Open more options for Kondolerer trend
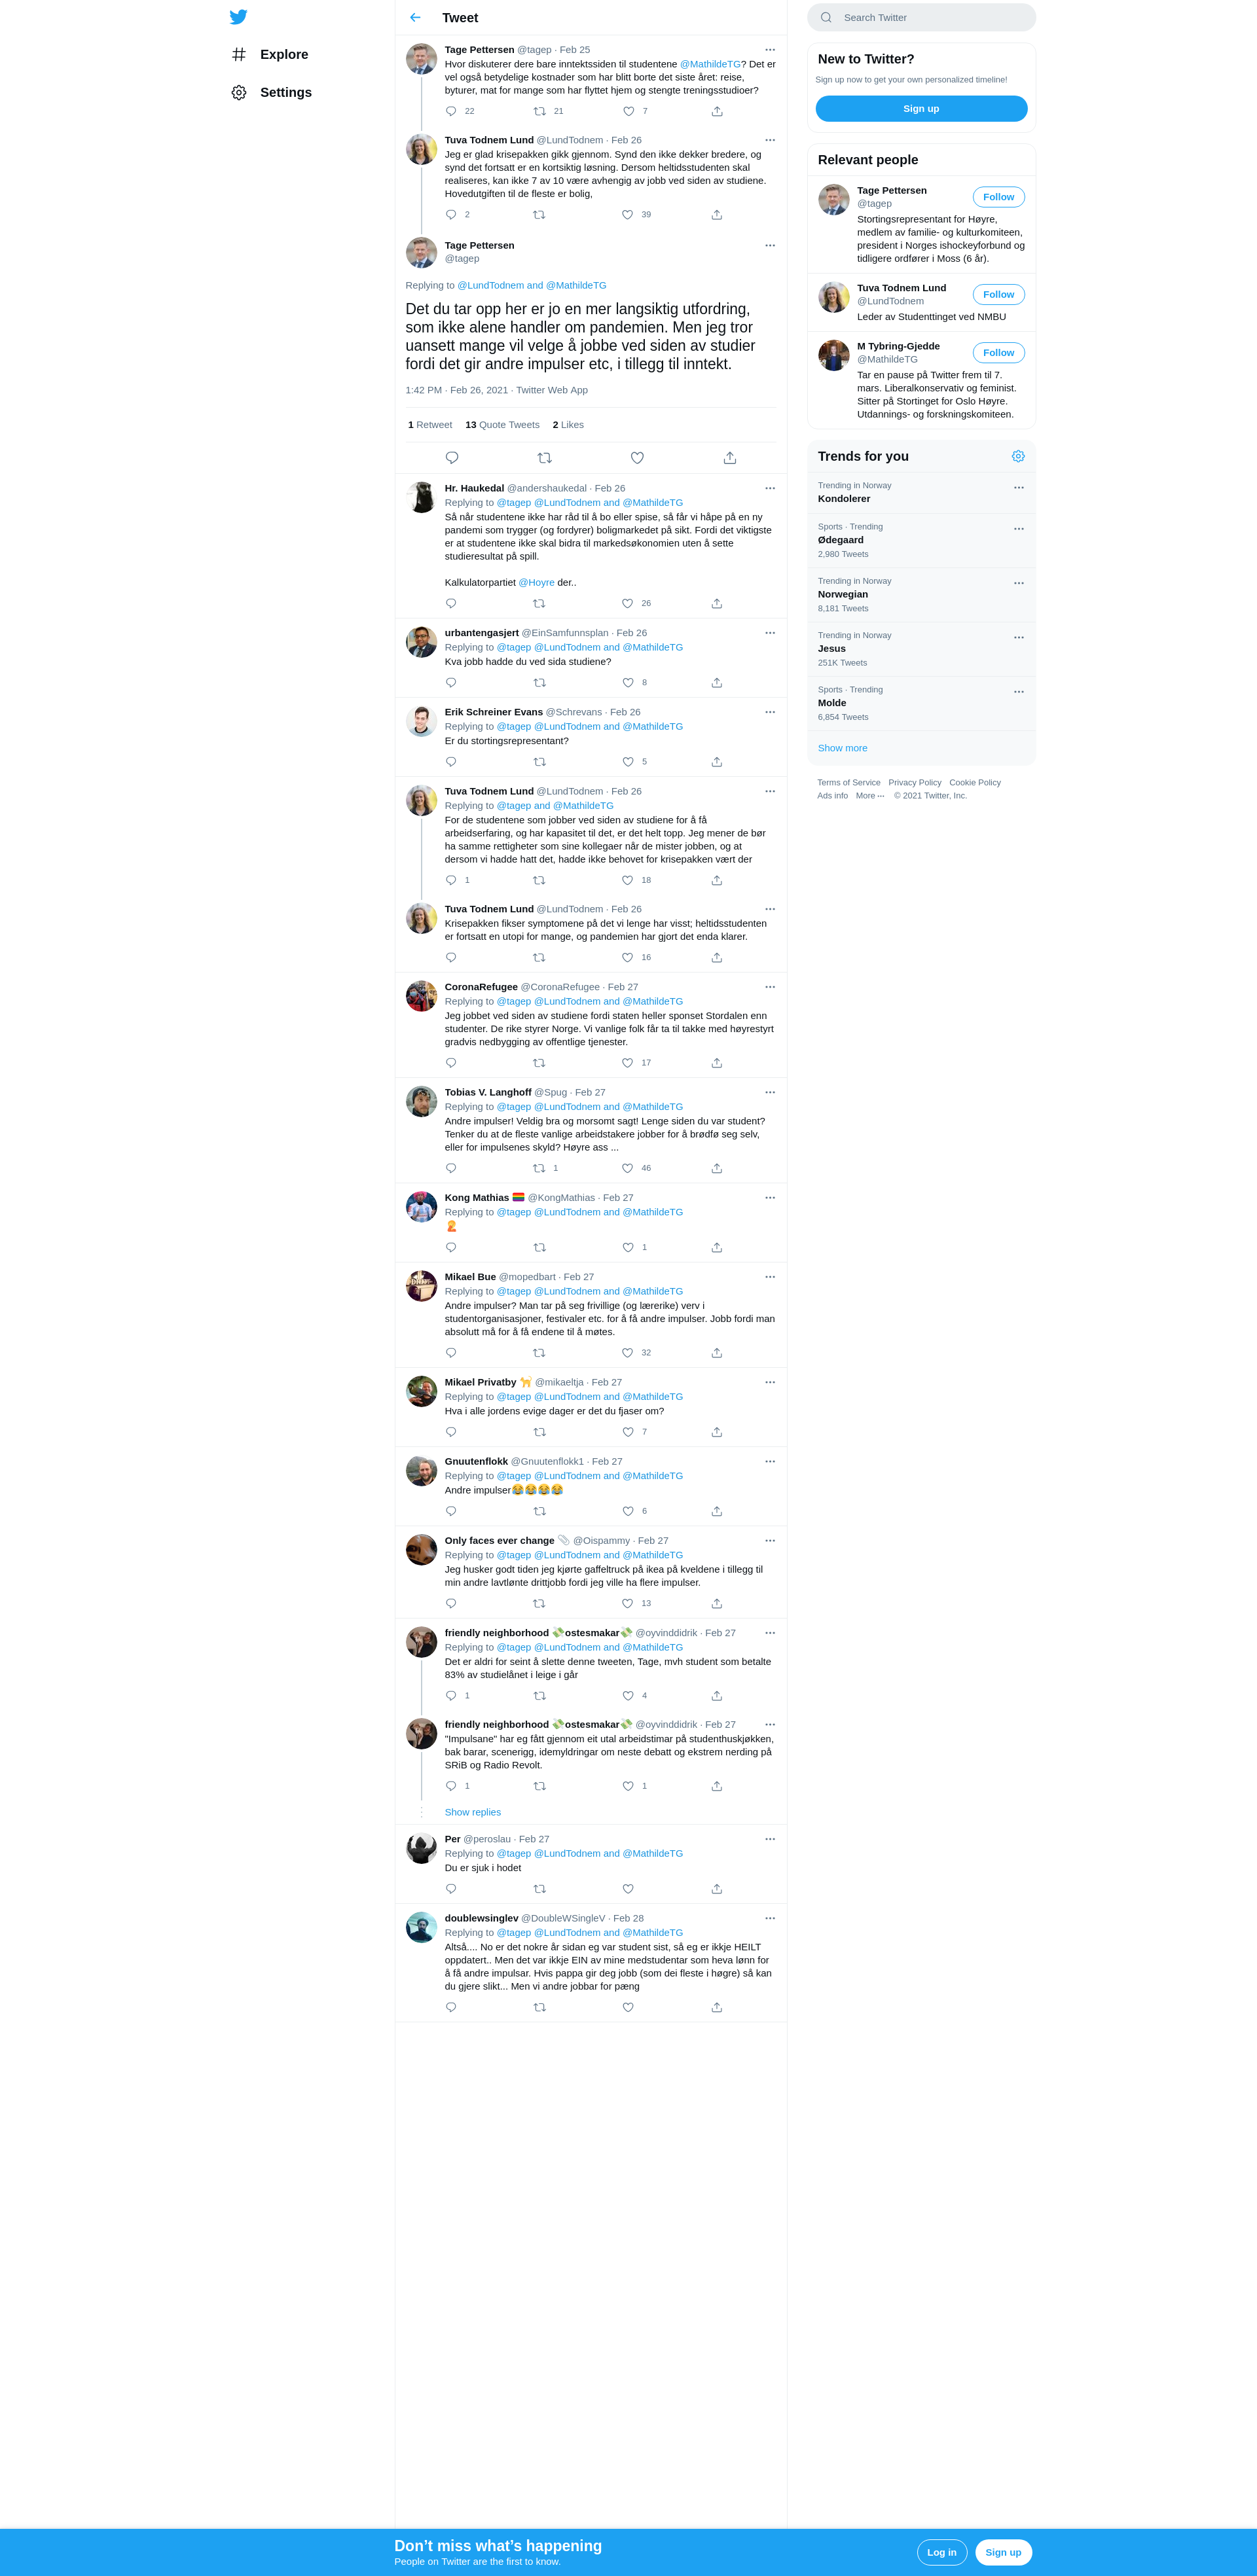Screen dimensions: 1257x2576 pyautogui.click(x=1019, y=488)
